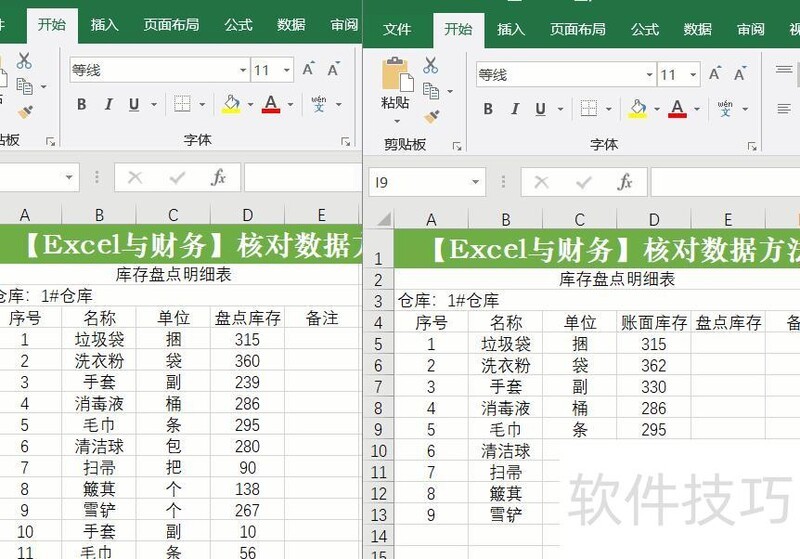
Task: Click the formula bar in left window
Action: pyautogui.click(x=303, y=177)
